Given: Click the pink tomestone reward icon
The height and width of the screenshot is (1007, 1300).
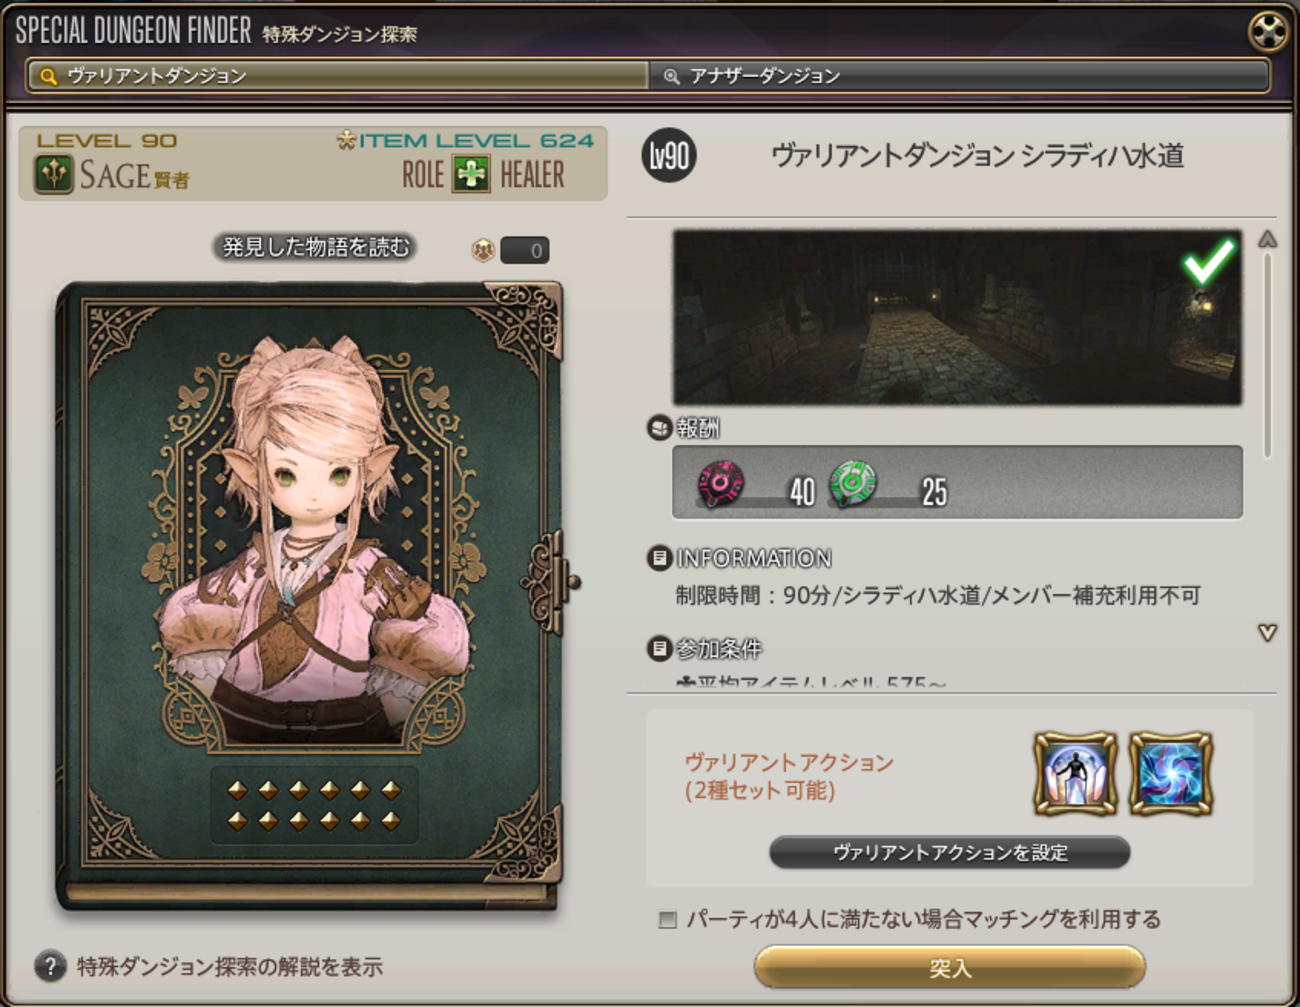Looking at the screenshot, I should click(721, 485).
